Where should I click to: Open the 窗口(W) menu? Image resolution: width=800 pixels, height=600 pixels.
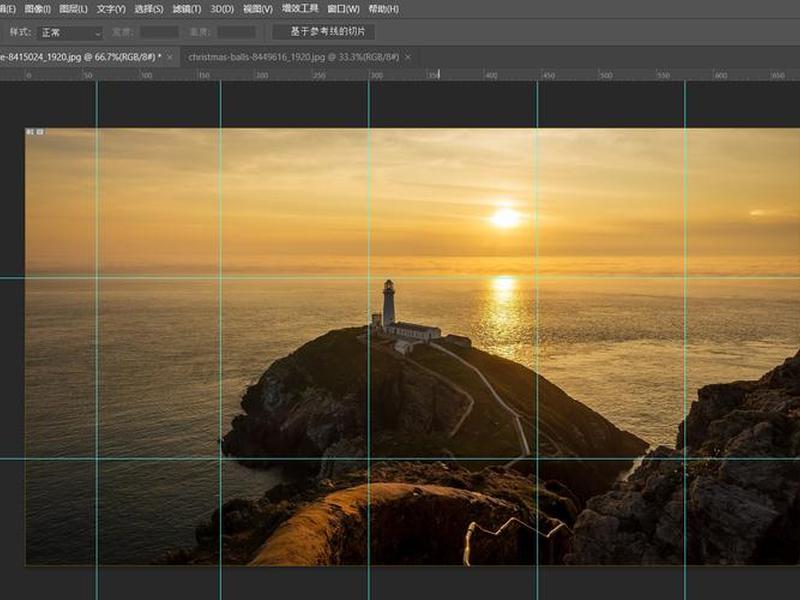(x=343, y=9)
